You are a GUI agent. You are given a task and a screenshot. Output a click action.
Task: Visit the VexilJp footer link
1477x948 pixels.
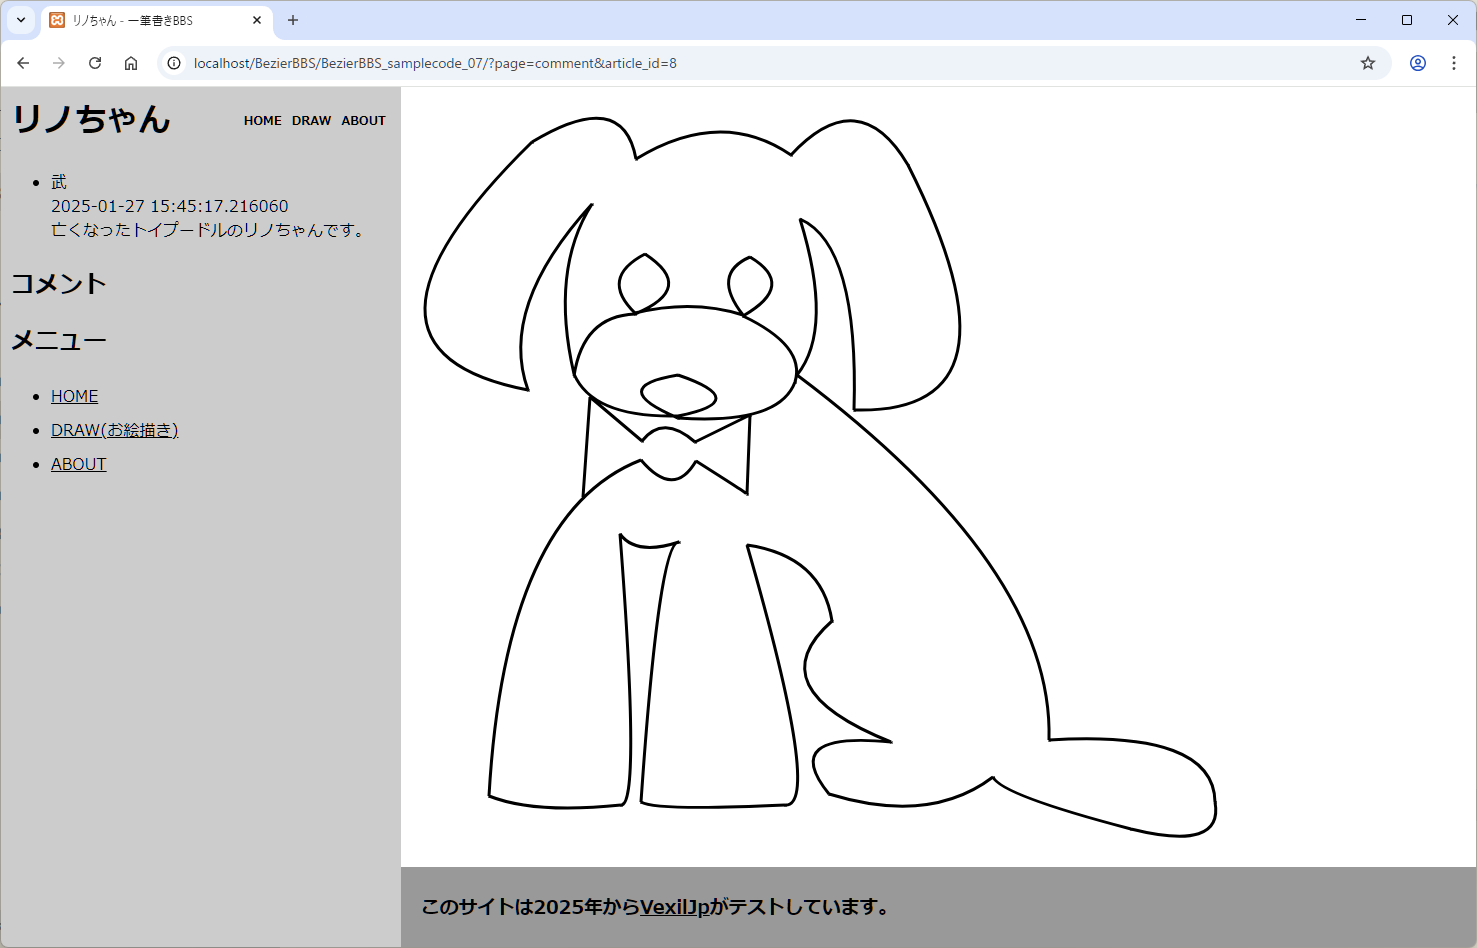pos(674,907)
